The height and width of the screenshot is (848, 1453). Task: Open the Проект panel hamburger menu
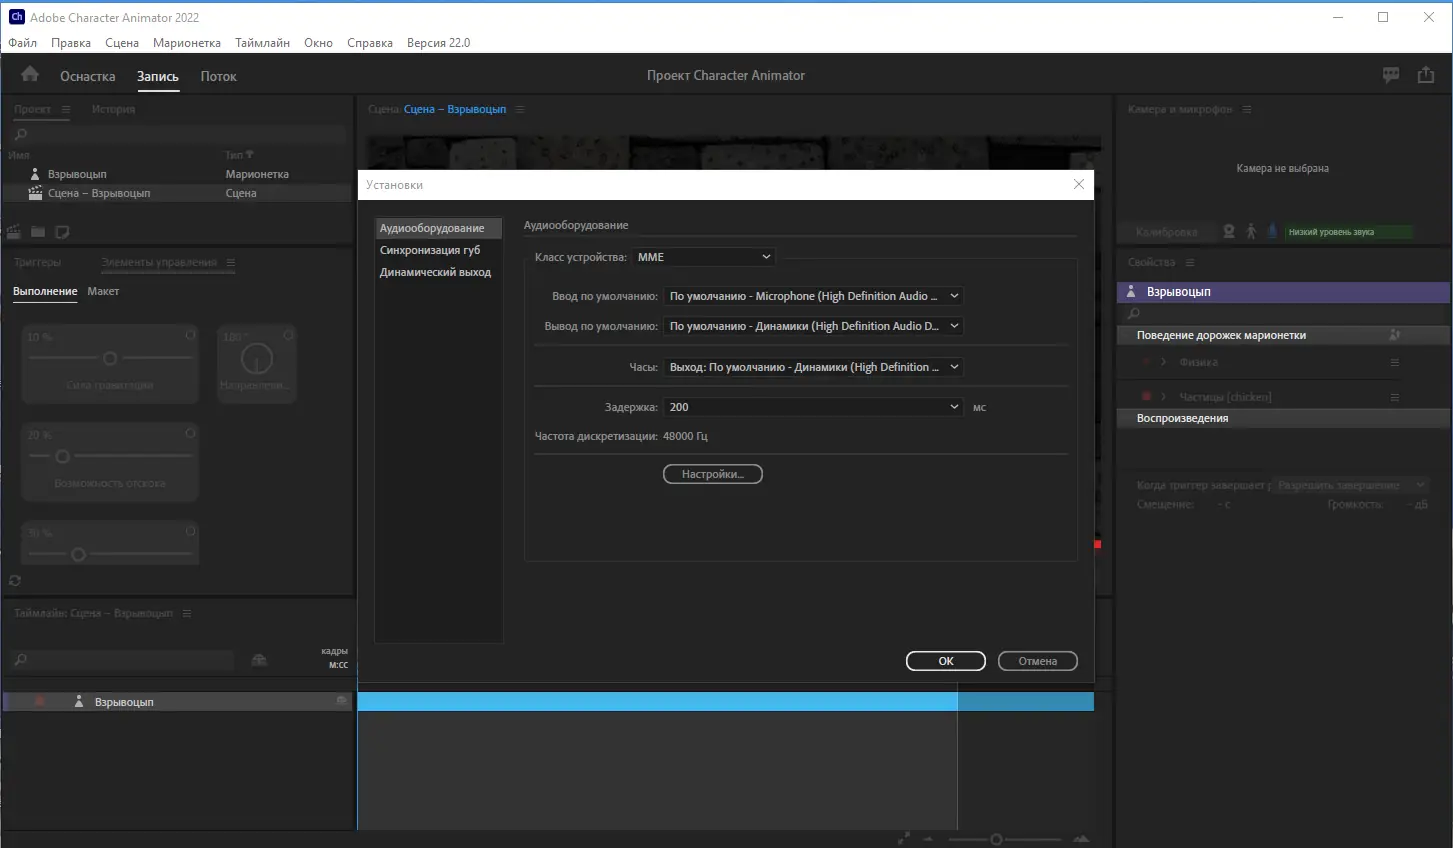(66, 109)
